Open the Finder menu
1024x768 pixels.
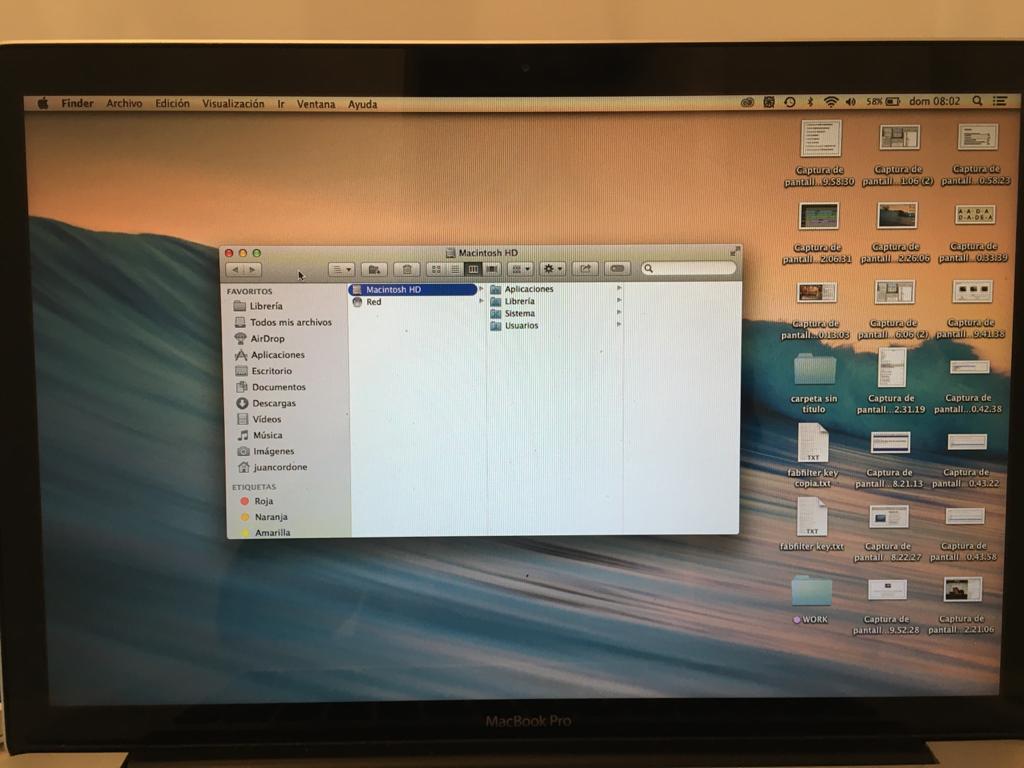tap(77, 103)
